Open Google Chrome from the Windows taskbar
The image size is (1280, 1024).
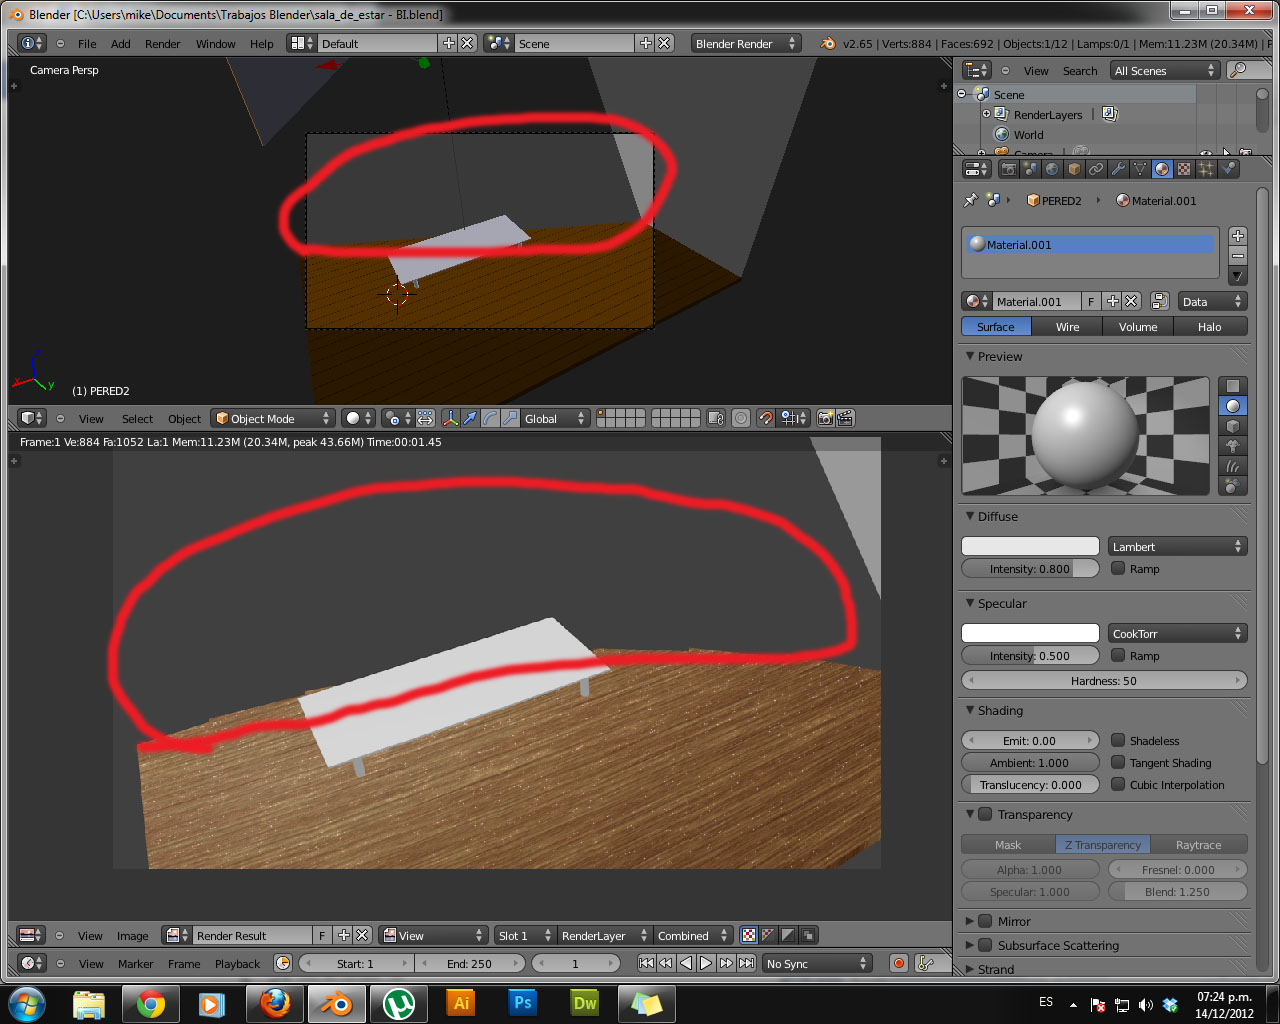pyautogui.click(x=150, y=1003)
